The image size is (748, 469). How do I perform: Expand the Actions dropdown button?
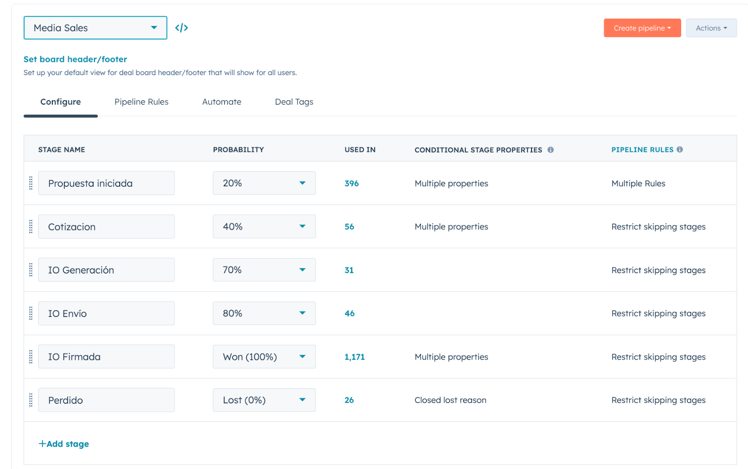pos(711,28)
